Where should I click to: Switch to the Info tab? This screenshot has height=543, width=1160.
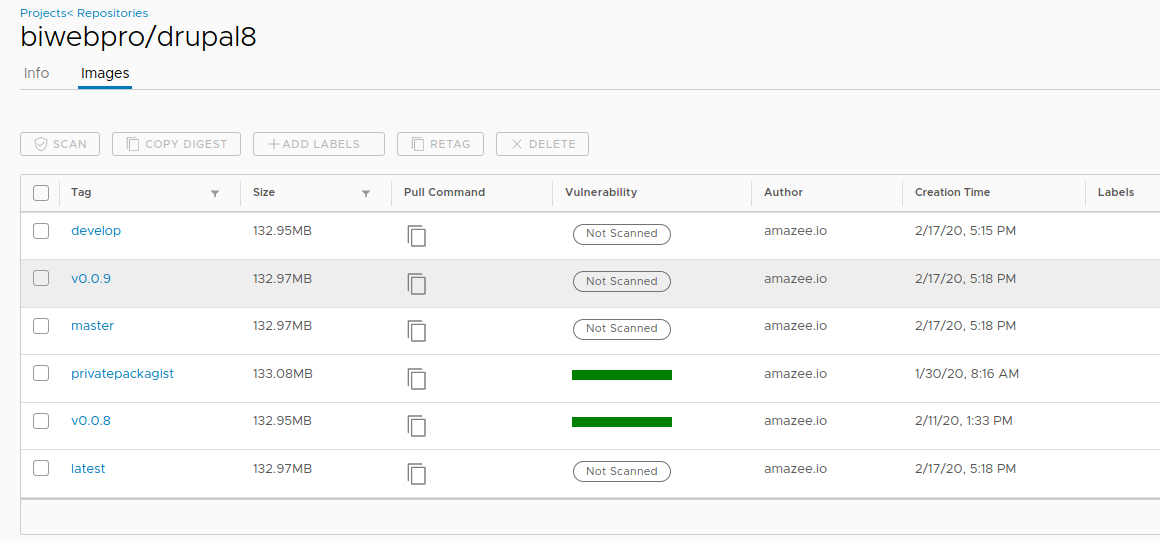coord(36,73)
